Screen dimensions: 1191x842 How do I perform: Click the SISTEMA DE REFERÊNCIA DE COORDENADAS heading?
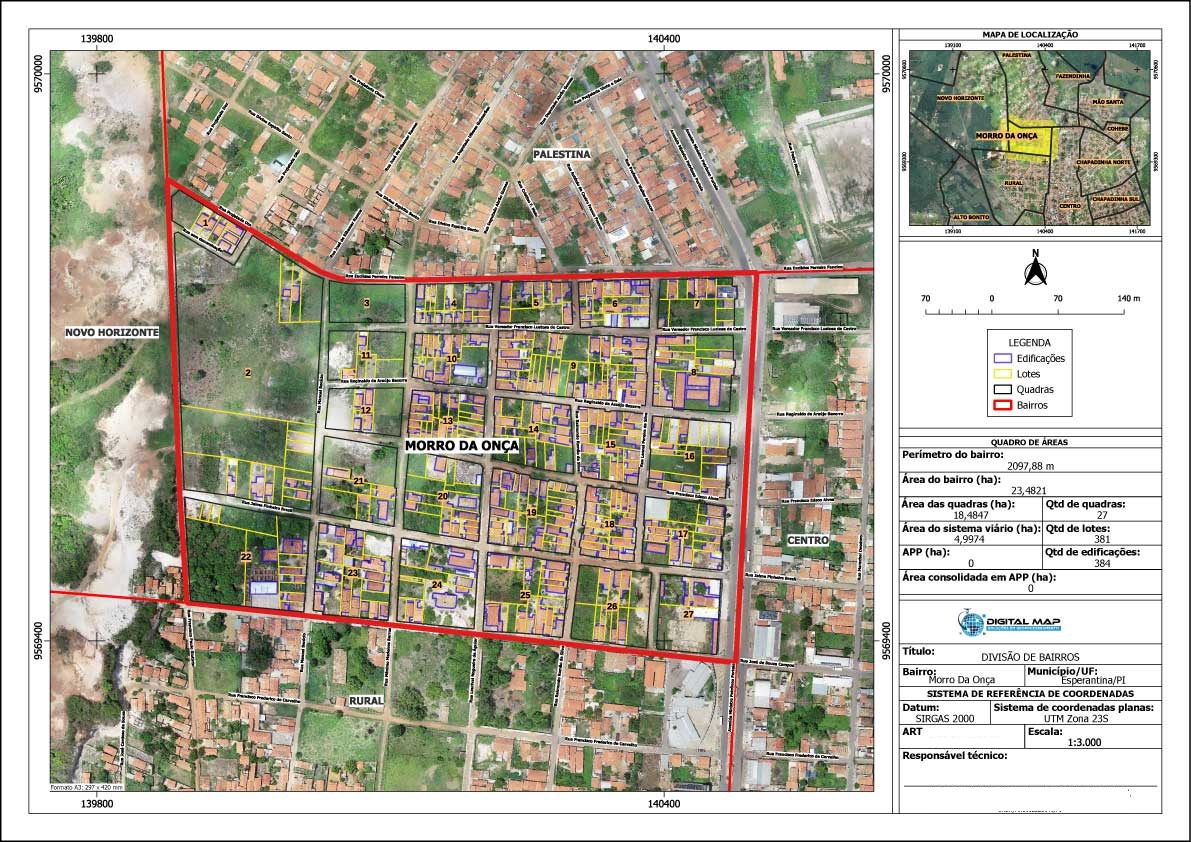point(1030,694)
